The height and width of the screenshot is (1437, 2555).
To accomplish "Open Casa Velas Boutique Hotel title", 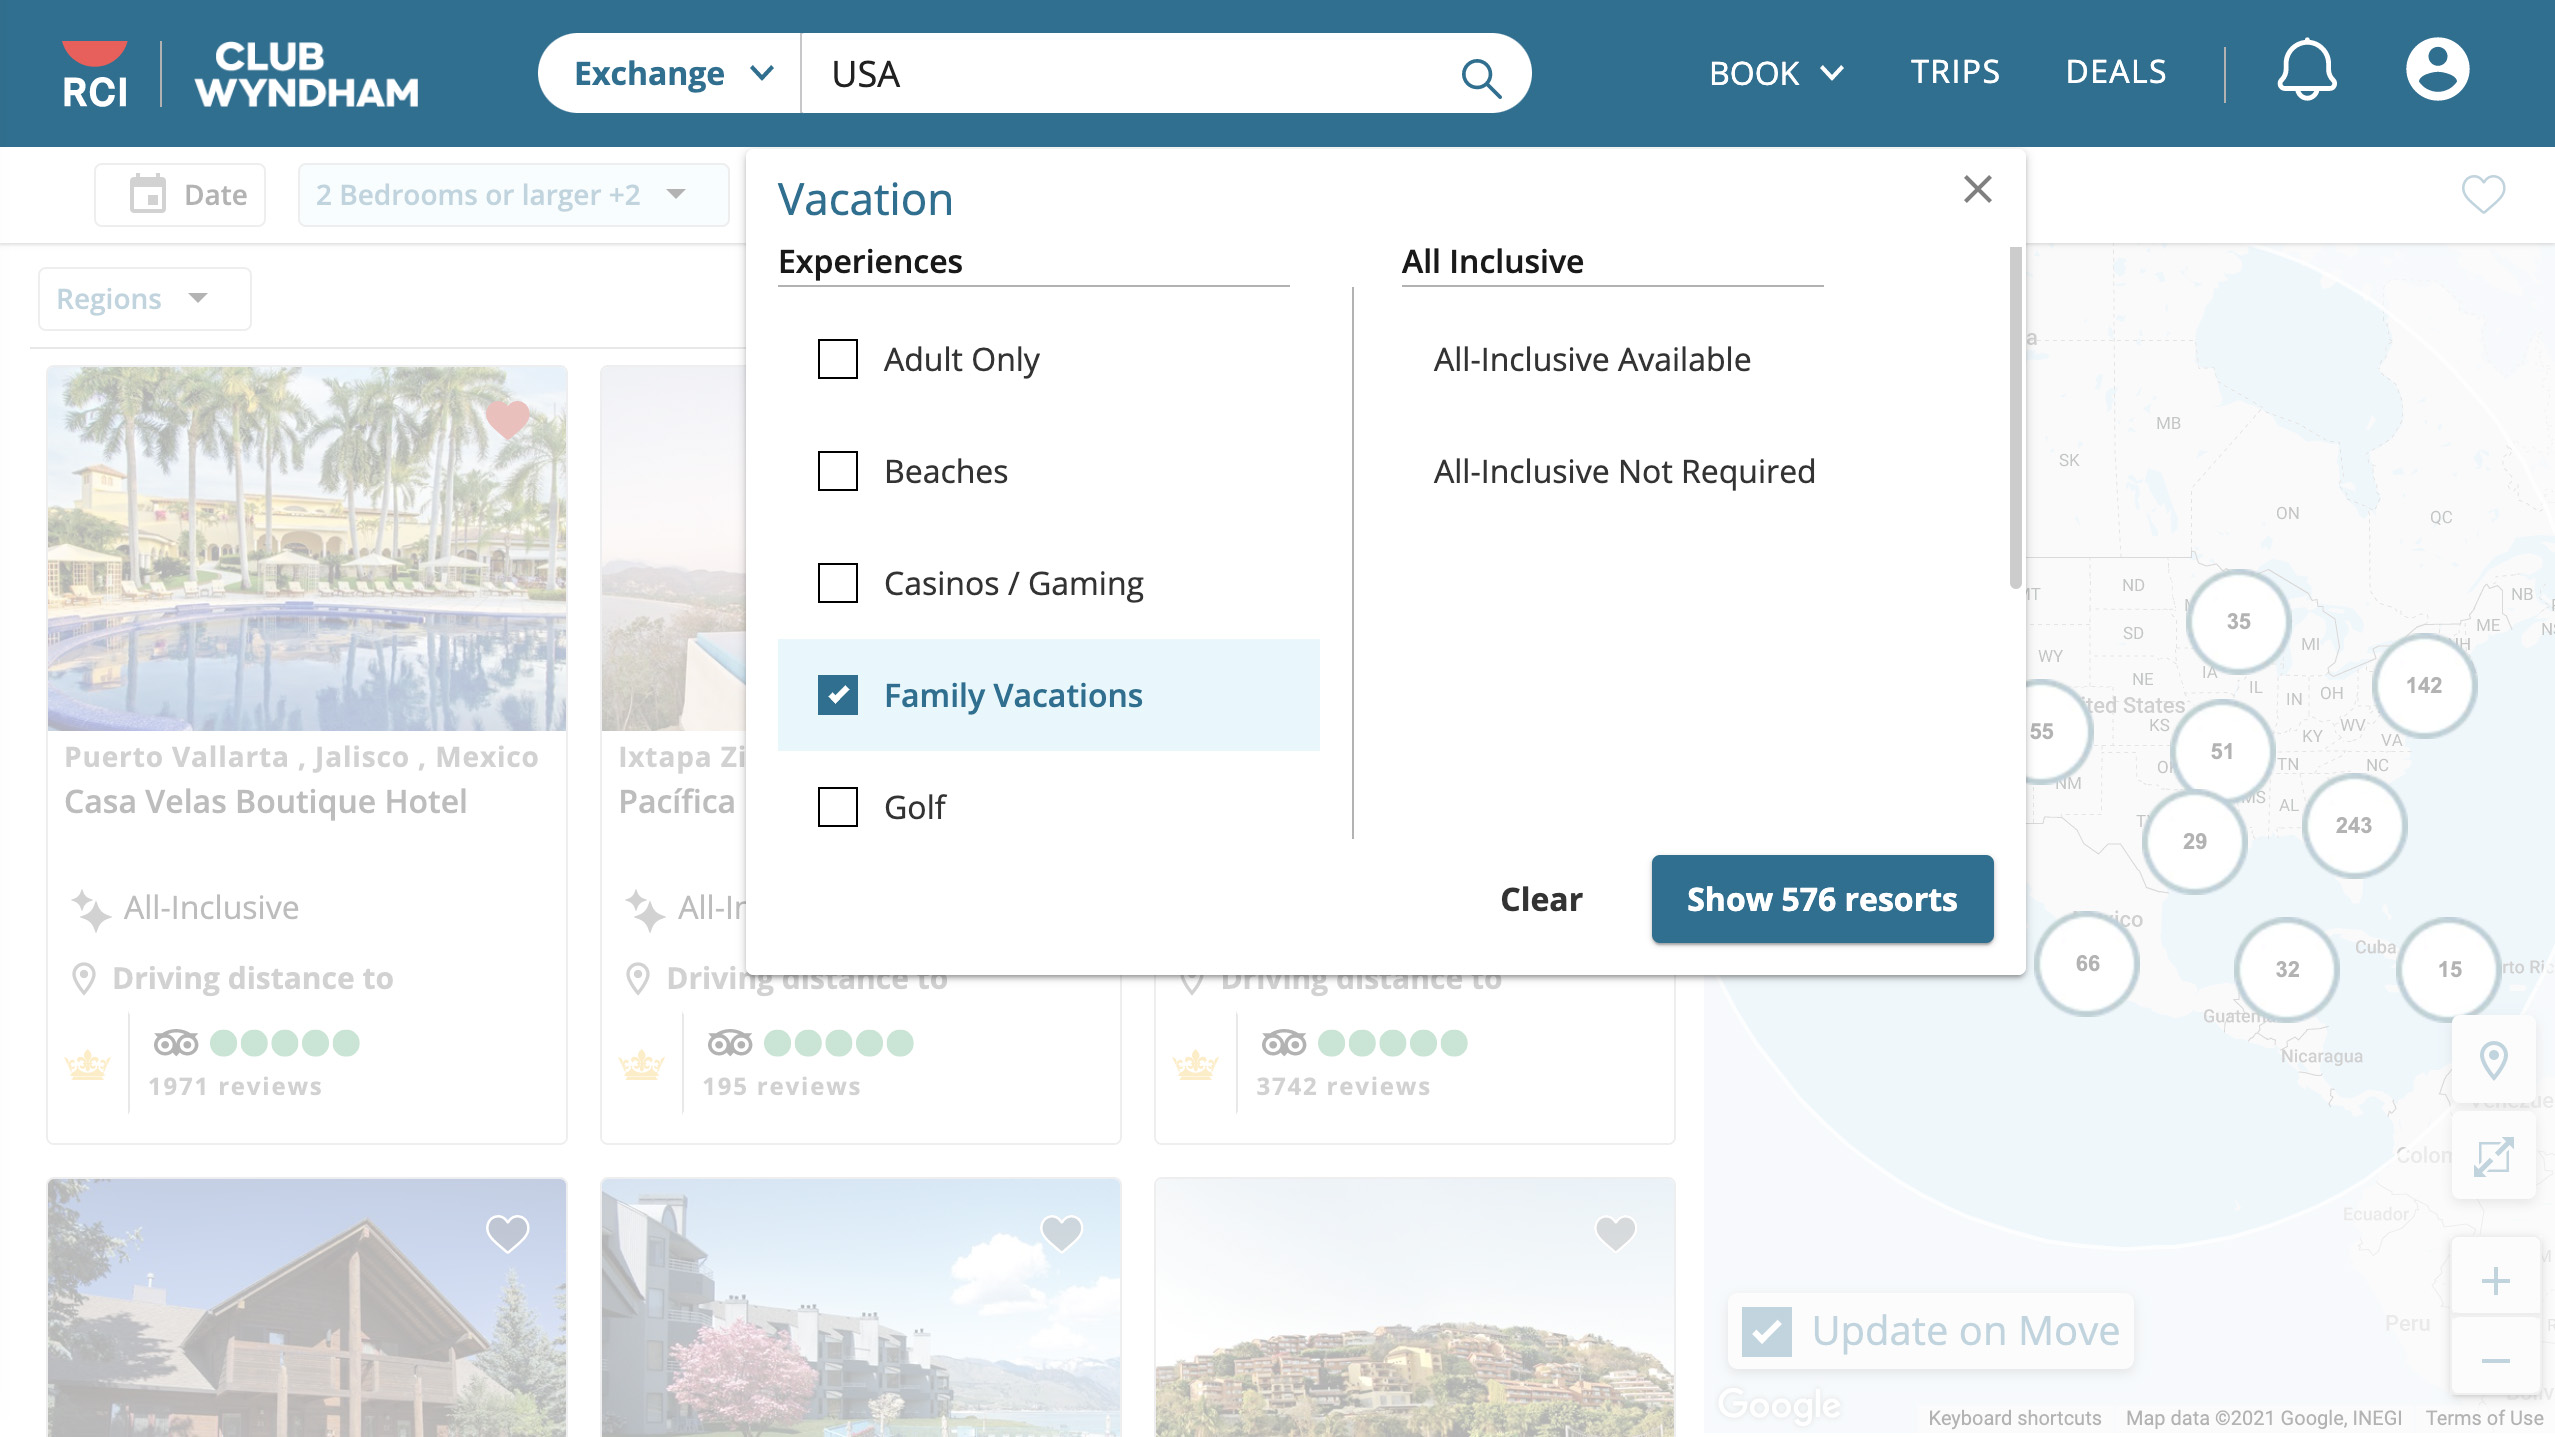I will point(266,801).
